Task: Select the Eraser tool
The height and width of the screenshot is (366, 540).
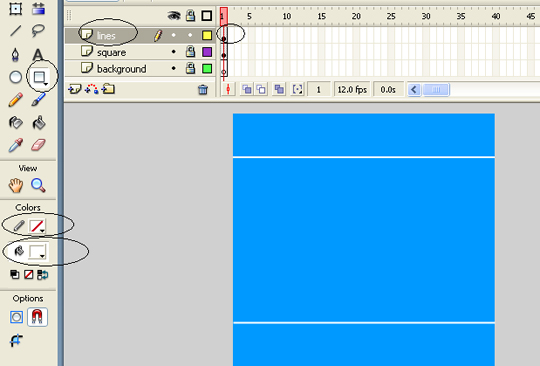Action: coord(38,145)
